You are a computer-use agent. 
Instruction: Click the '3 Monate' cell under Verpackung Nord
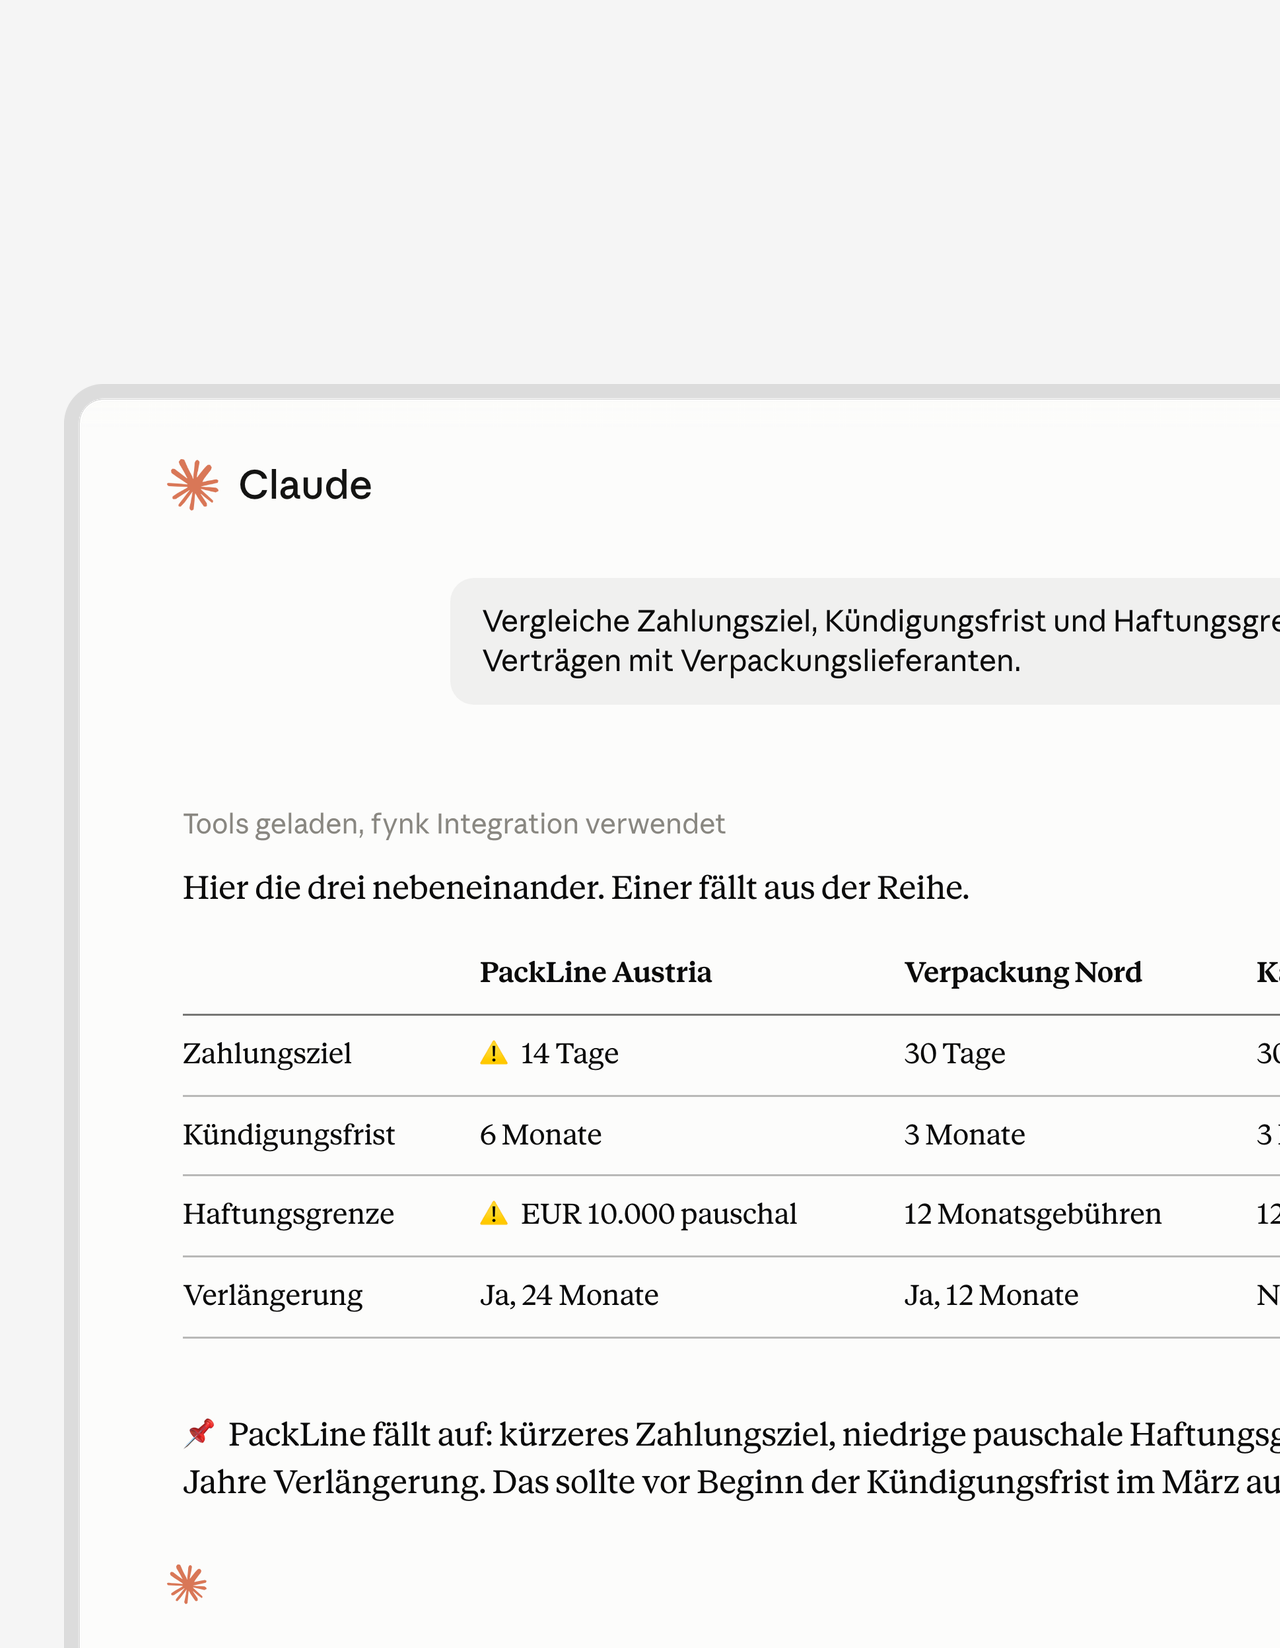[x=965, y=1135]
